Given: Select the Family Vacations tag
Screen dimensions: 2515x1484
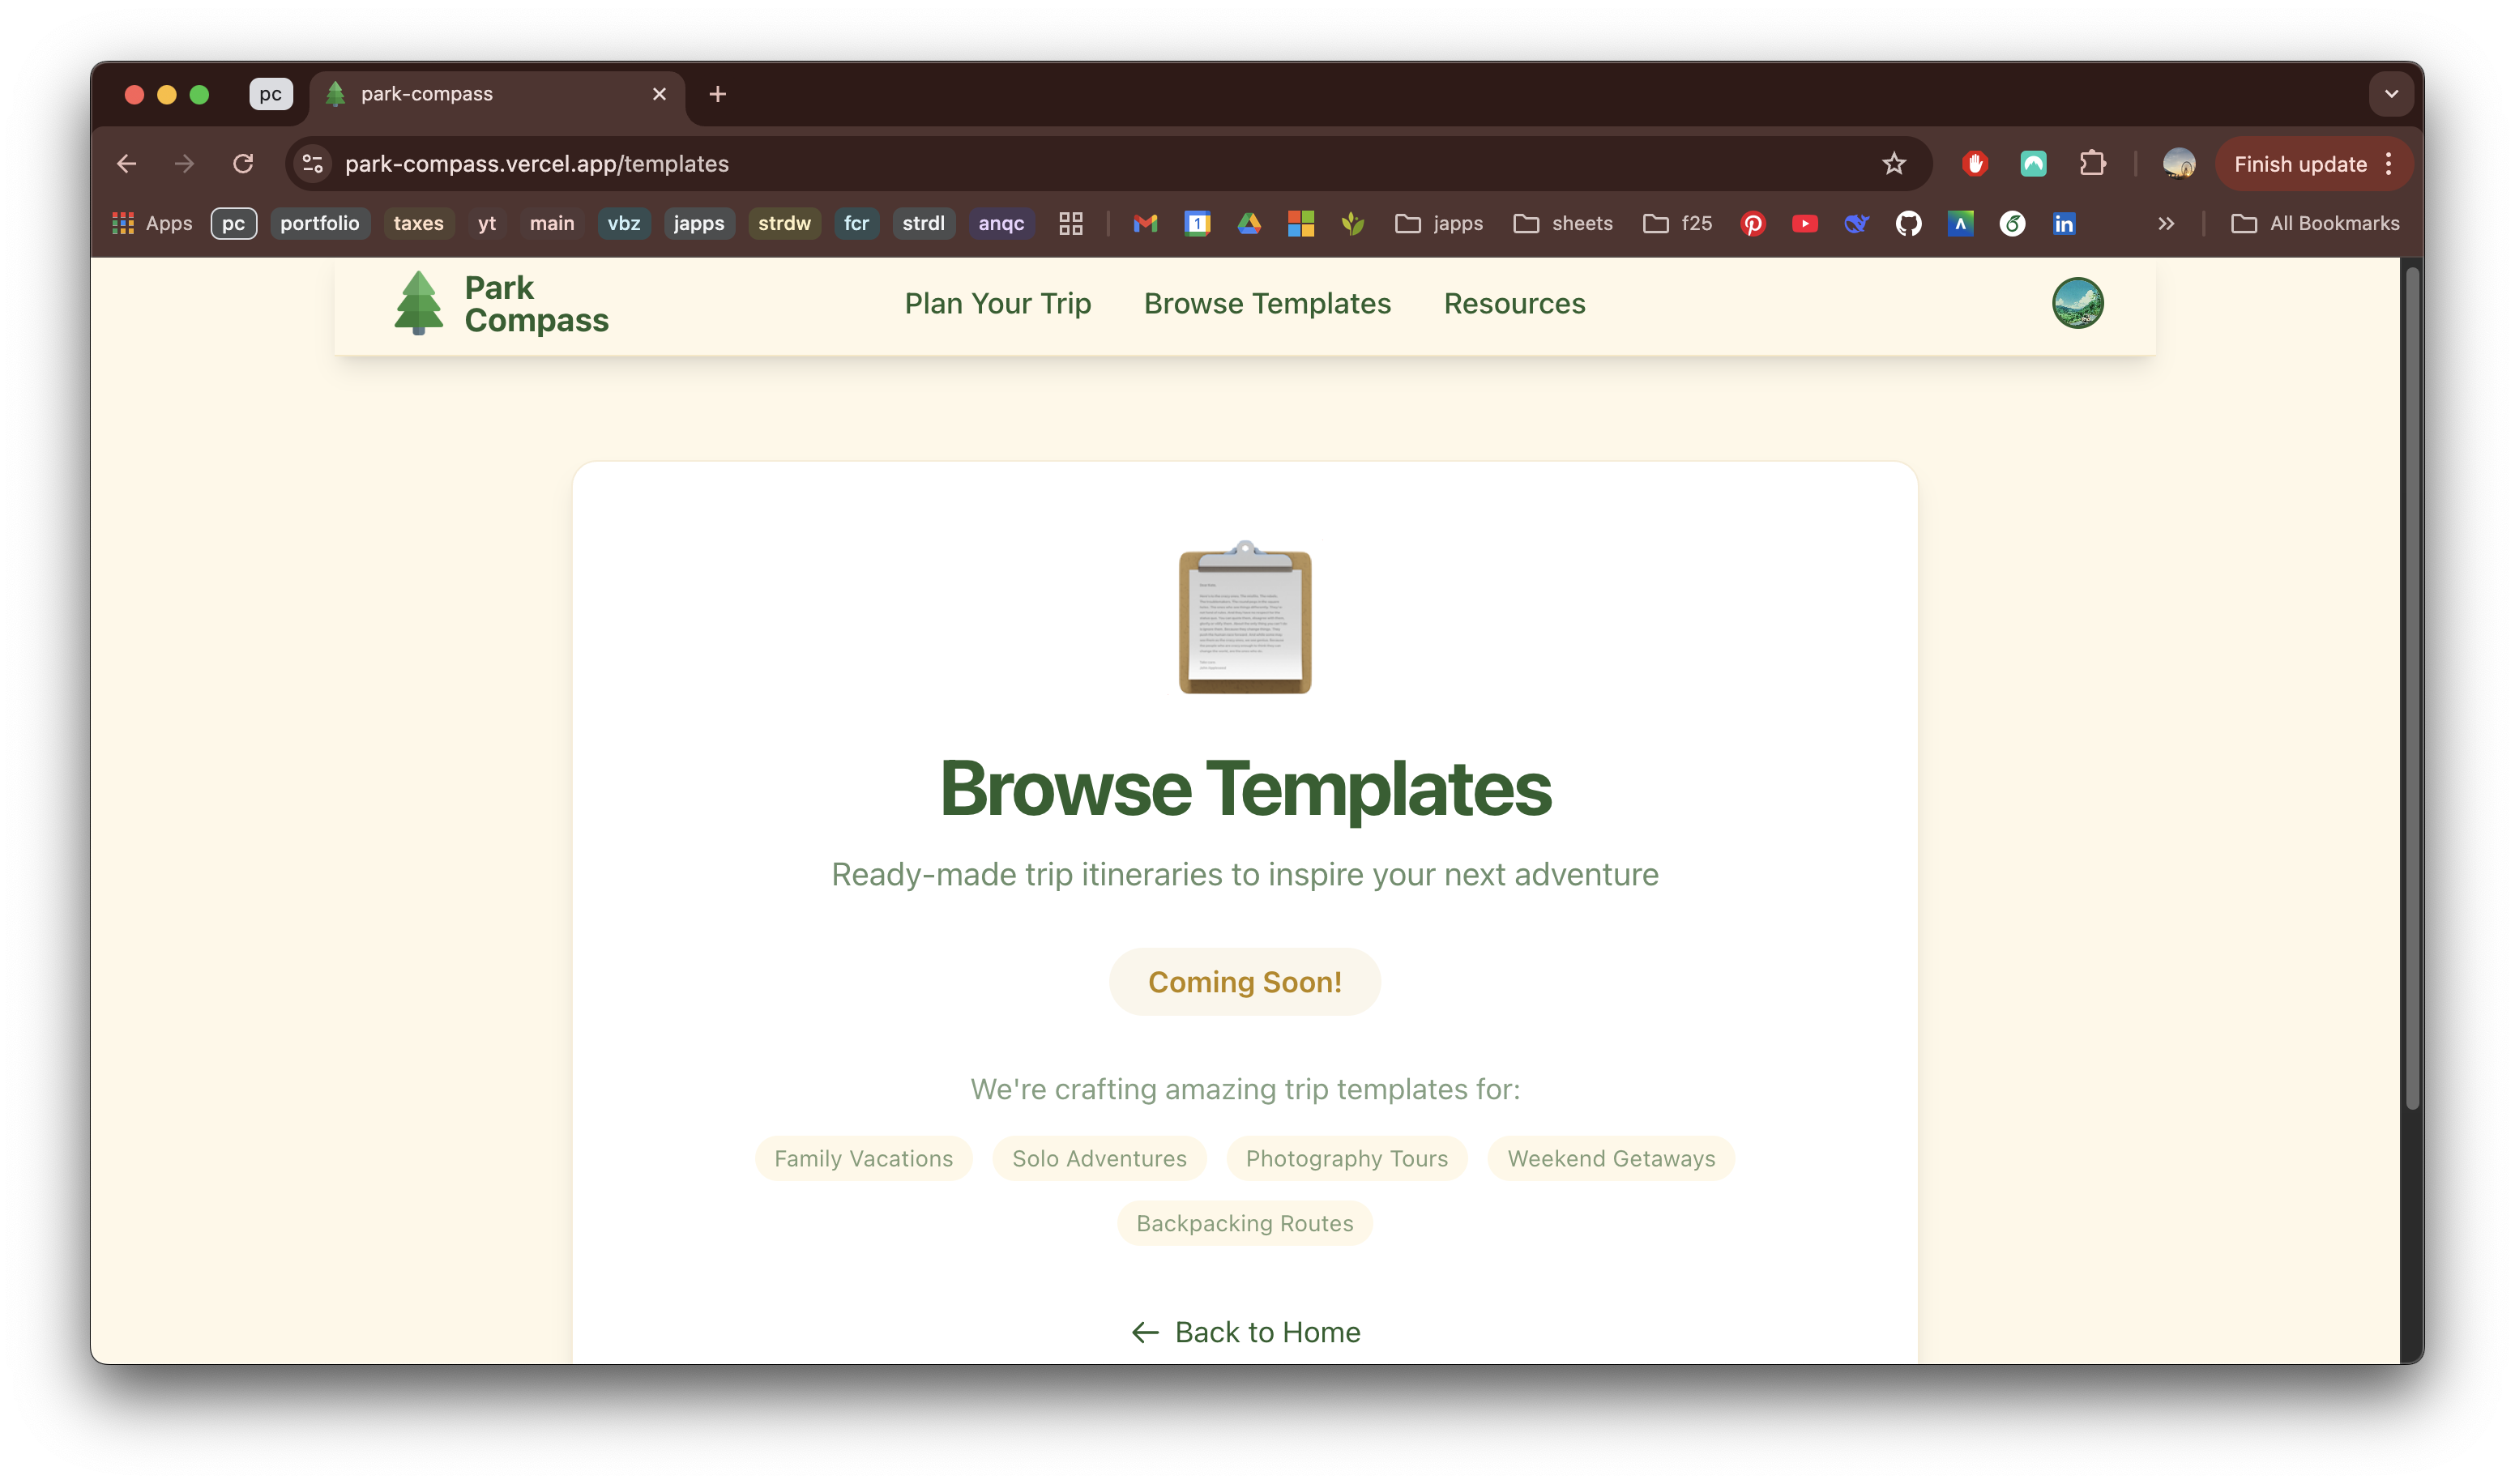Looking at the screenshot, I should click(863, 1158).
